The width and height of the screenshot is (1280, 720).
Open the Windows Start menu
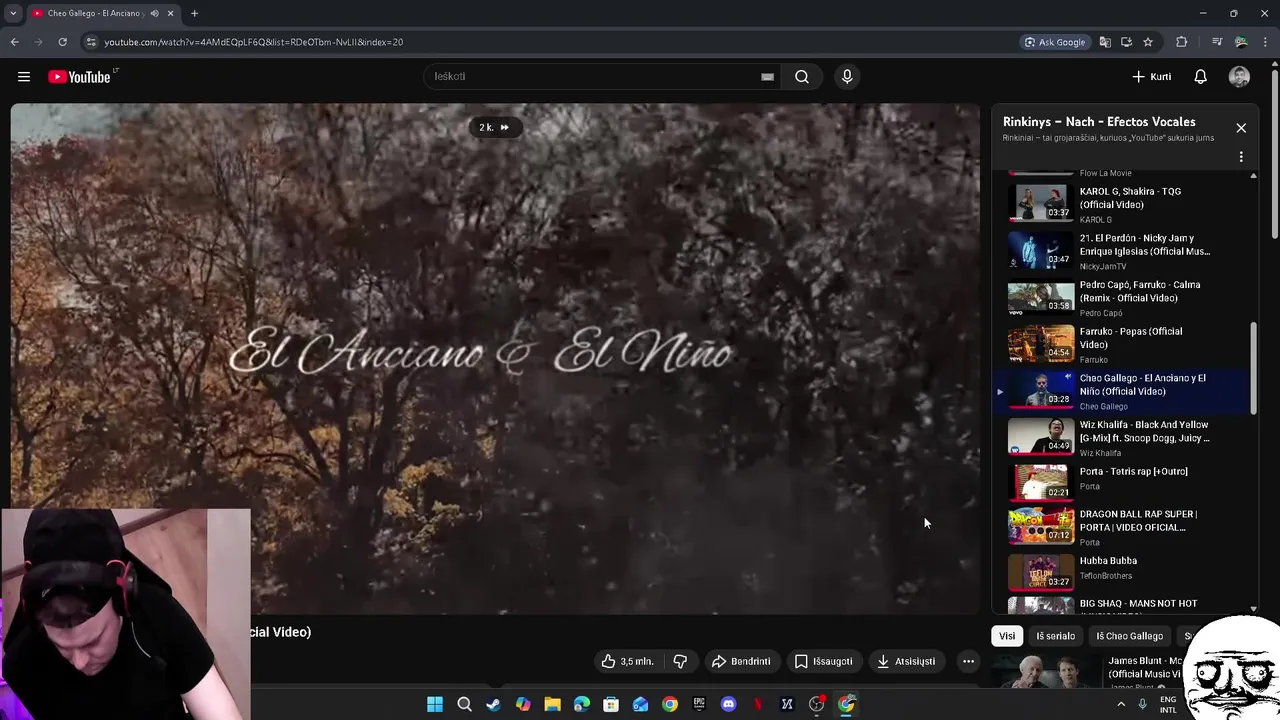[435, 704]
